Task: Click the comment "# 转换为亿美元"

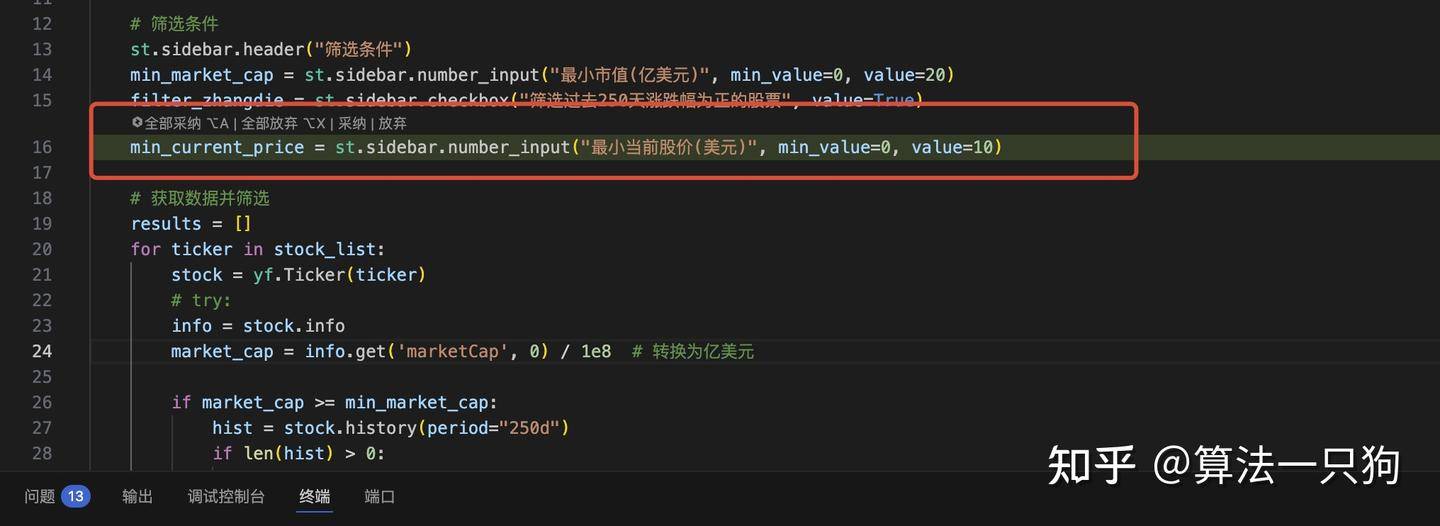Action: pos(693,351)
